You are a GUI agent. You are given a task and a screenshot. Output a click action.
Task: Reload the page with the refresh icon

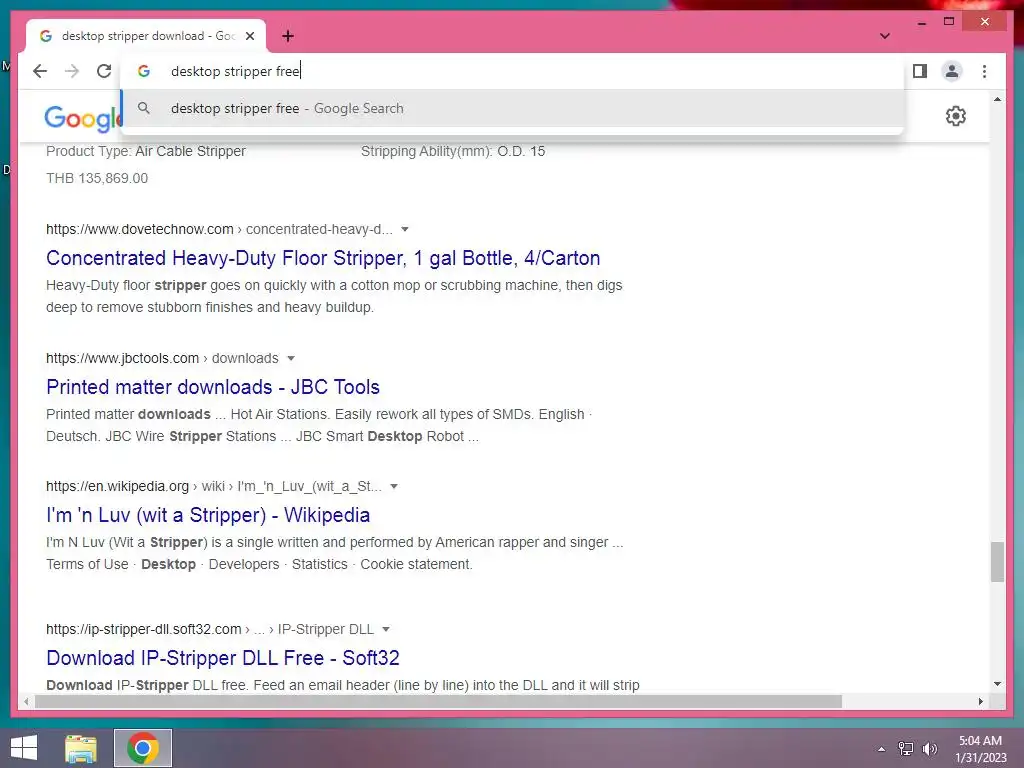(x=104, y=71)
